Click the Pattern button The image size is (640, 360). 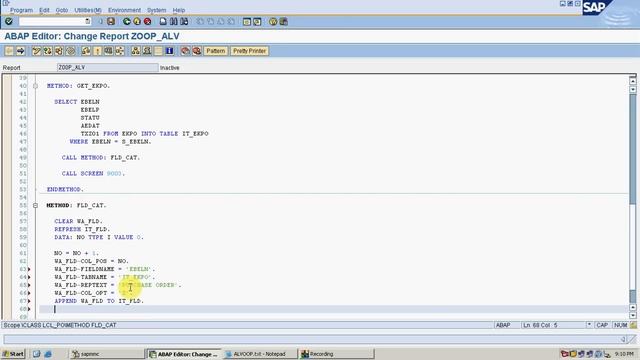216,51
